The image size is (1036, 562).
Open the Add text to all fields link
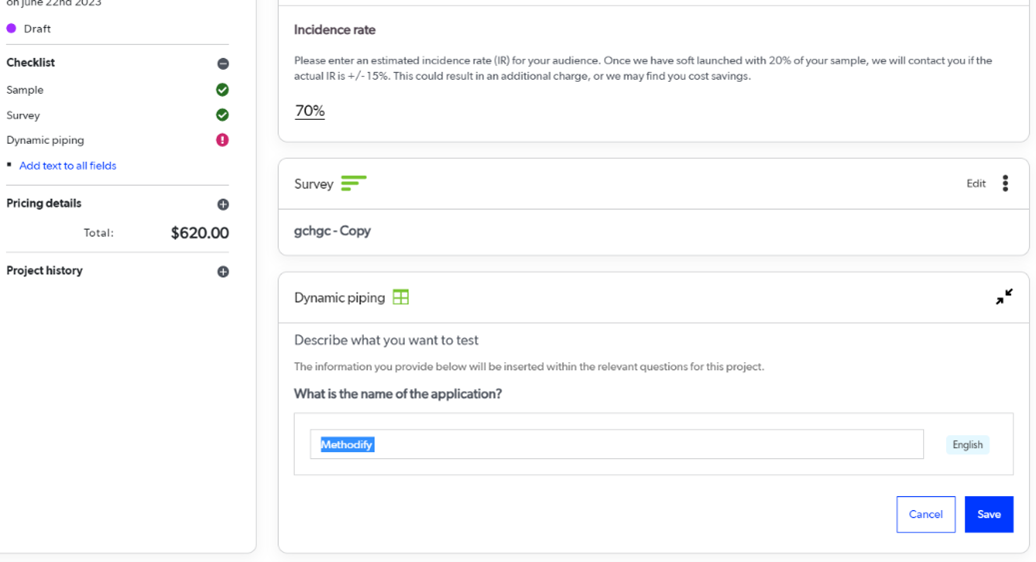[x=68, y=166]
